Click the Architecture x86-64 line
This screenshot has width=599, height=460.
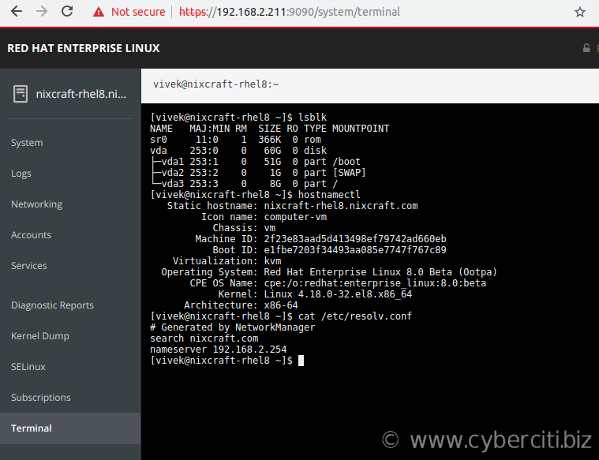click(241, 305)
